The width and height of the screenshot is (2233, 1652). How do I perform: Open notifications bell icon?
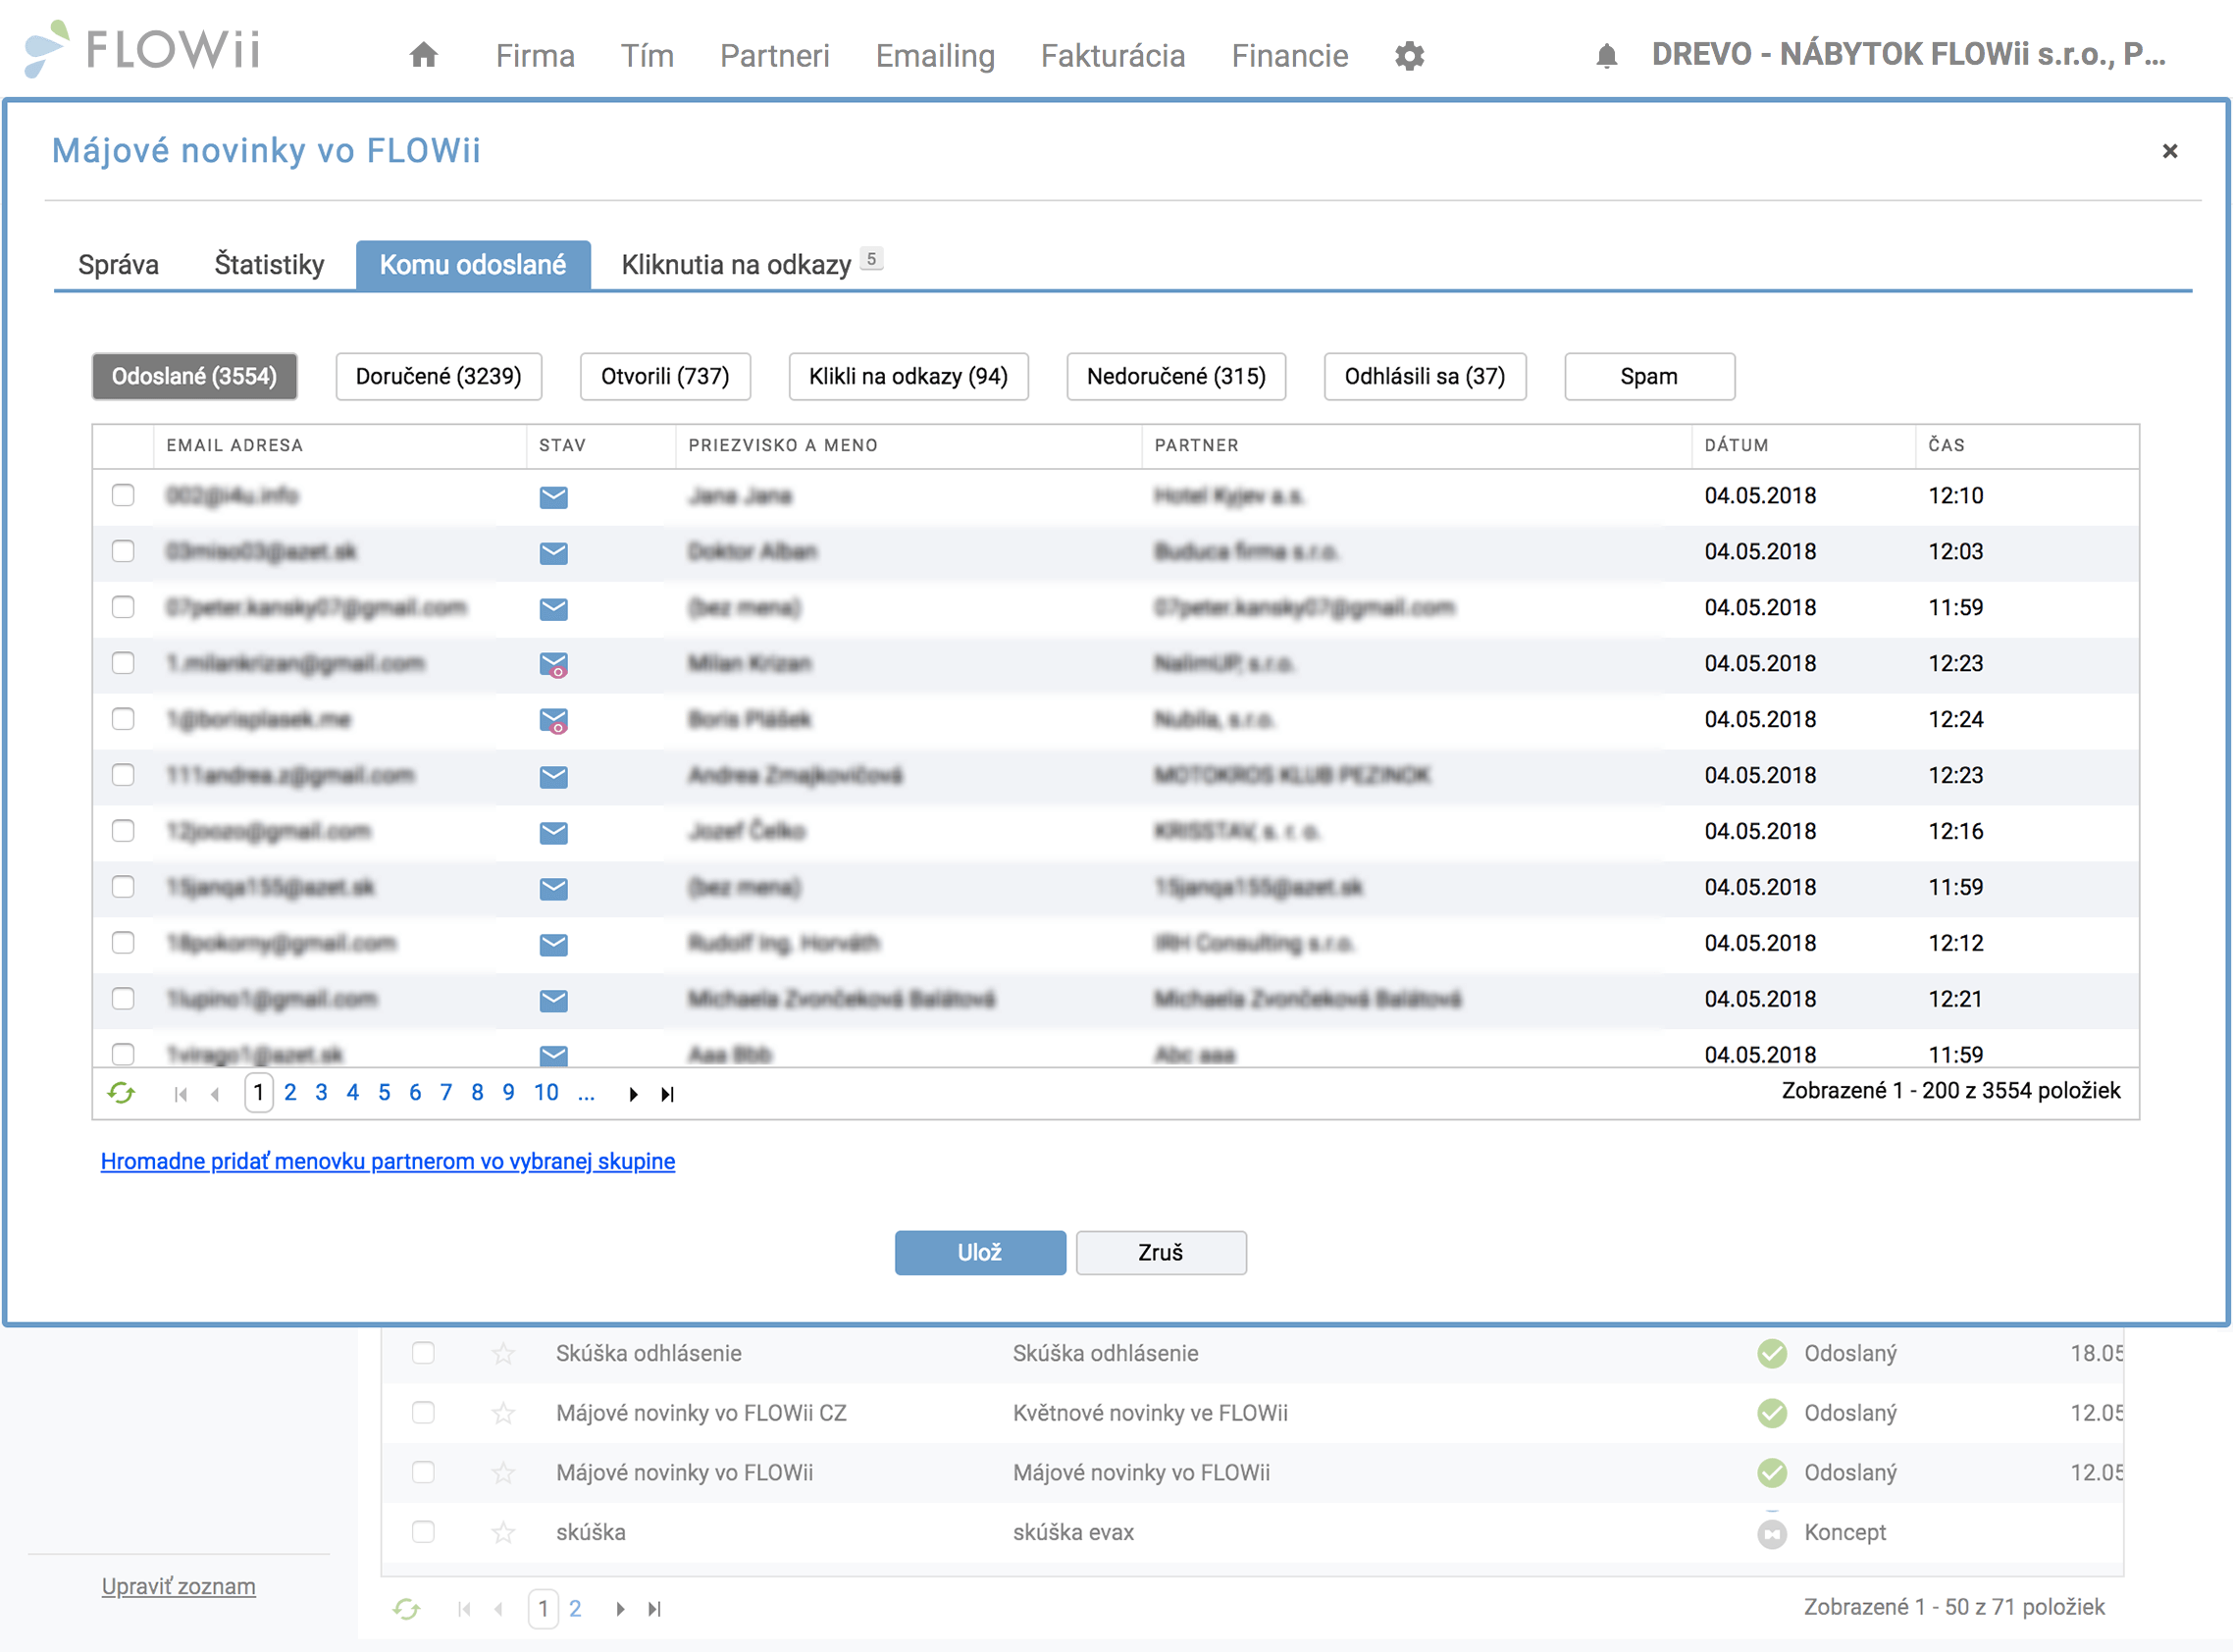point(1606,55)
